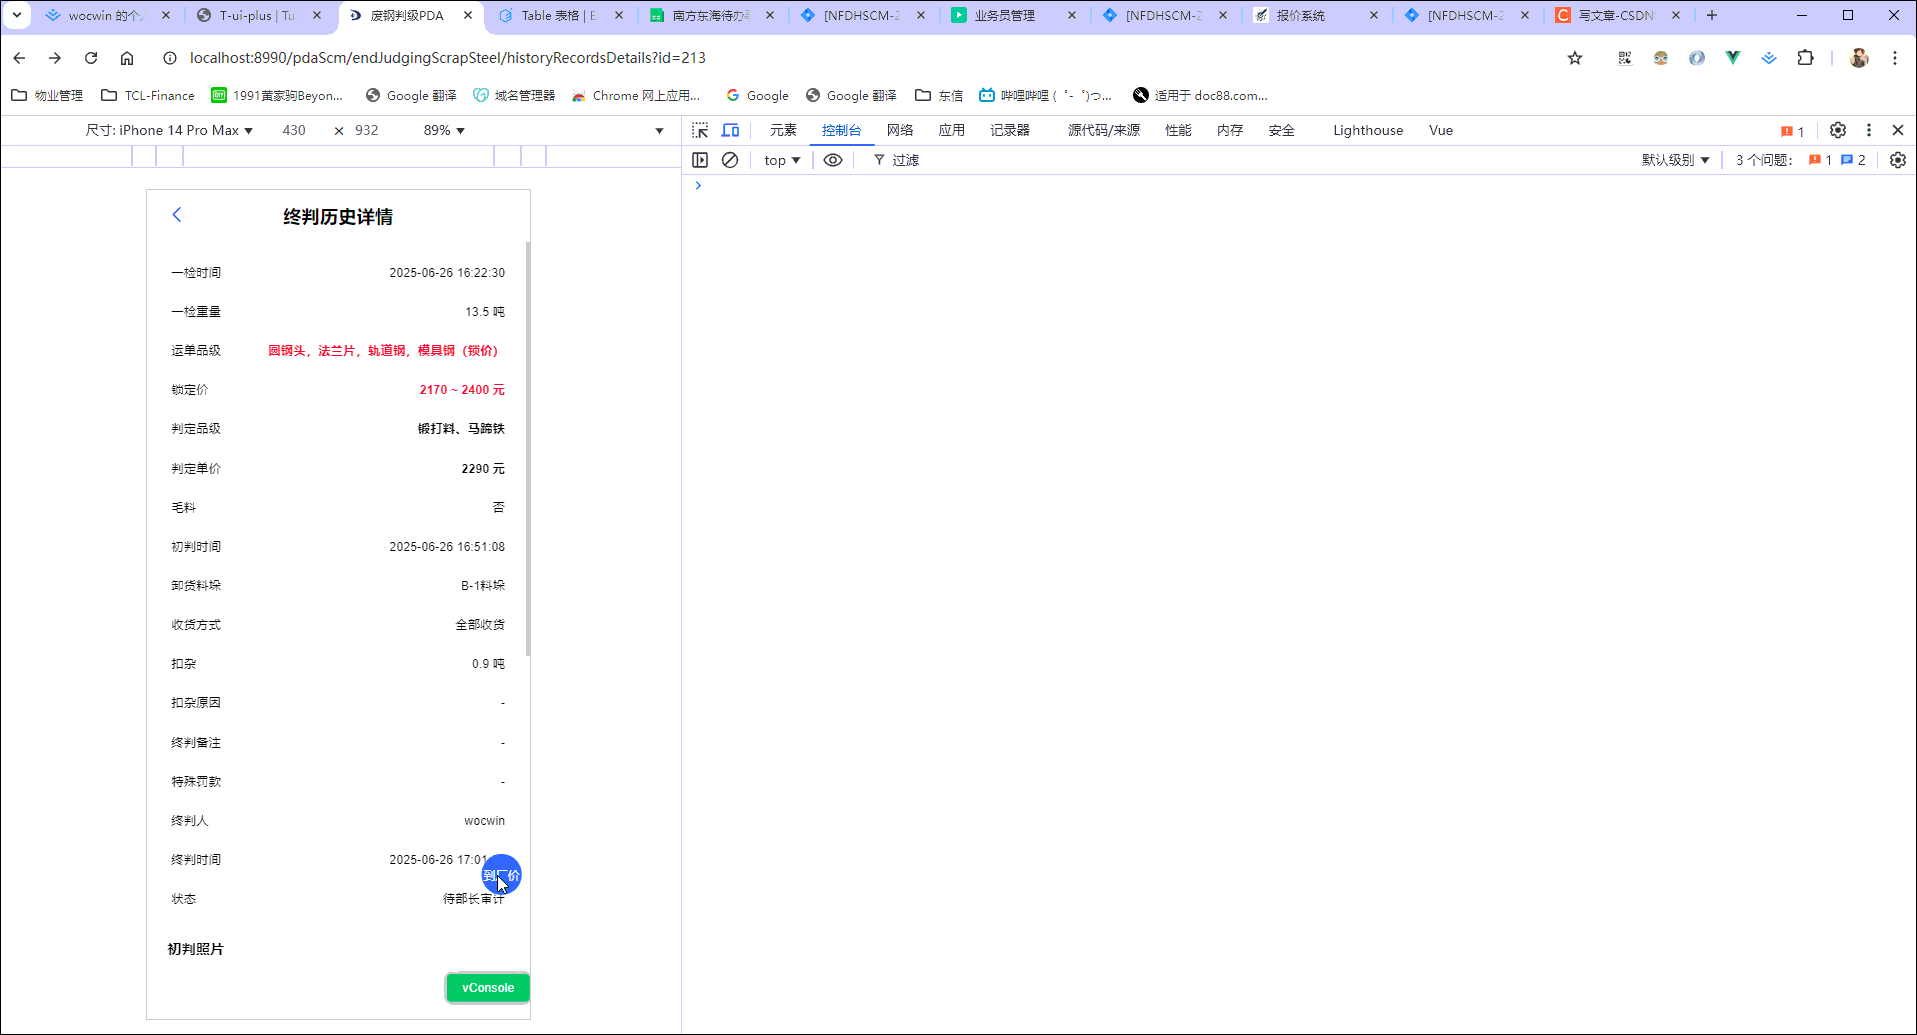This screenshot has height=1035, width=1917.
Task: Open the issues panel via red issue counter
Action: [1790, 130]
